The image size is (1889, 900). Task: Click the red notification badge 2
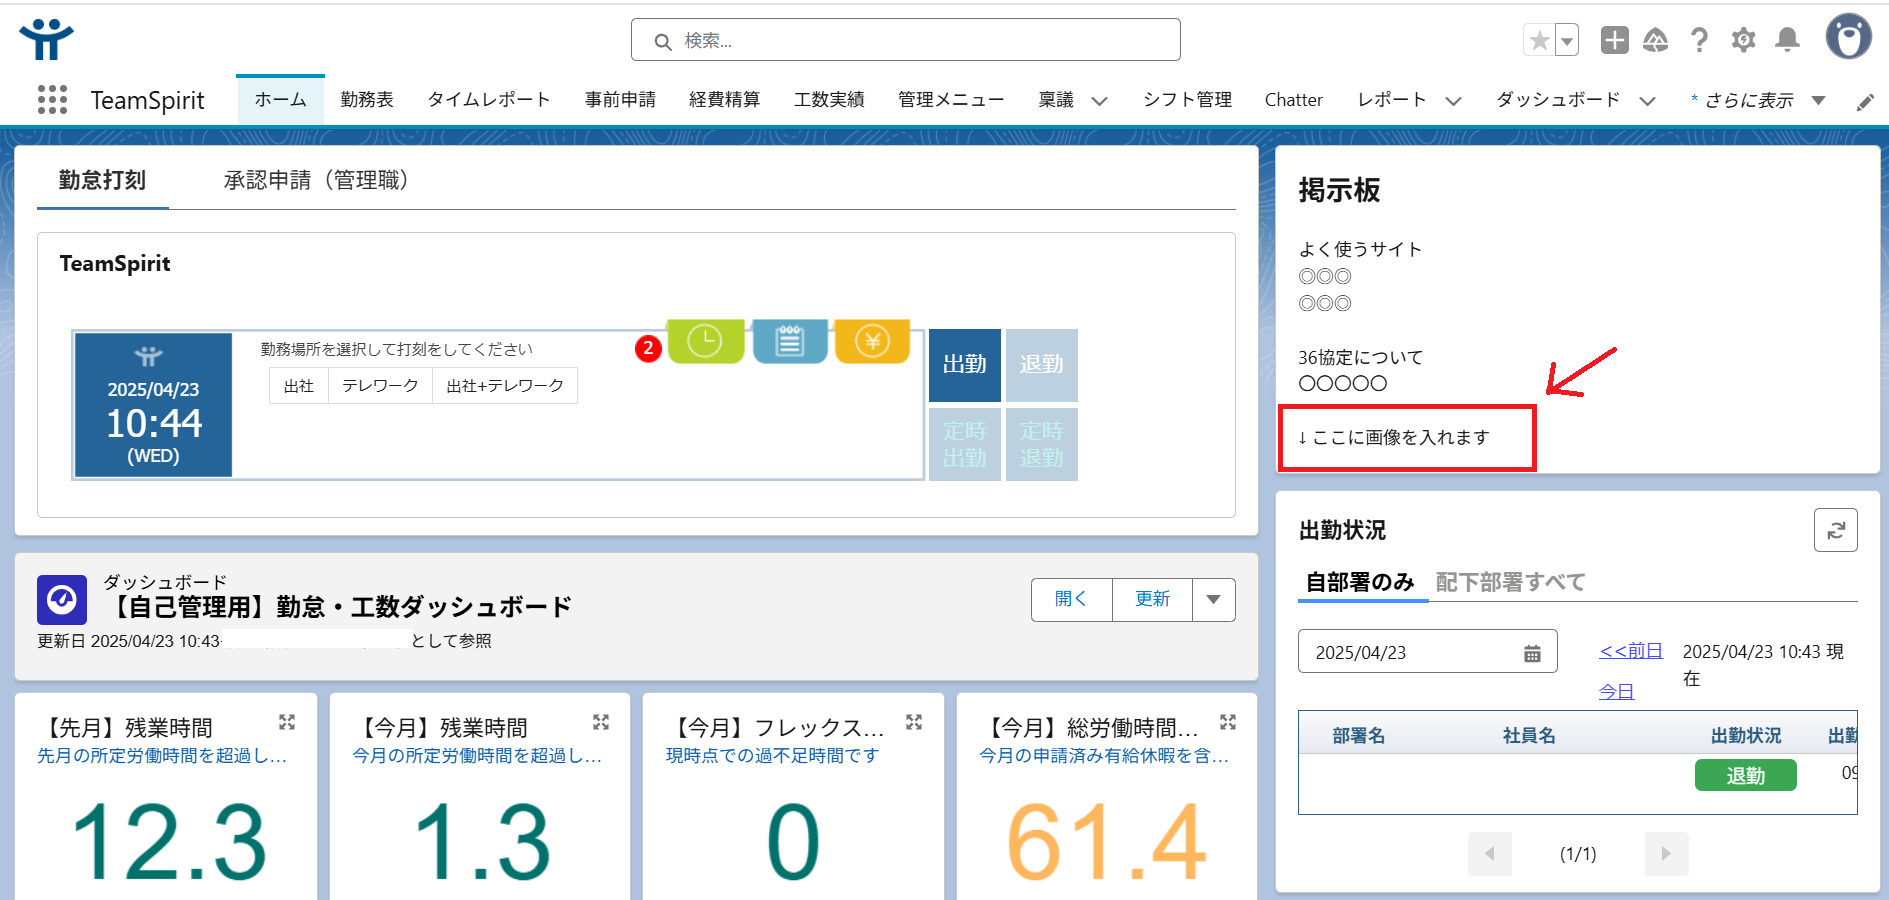click(x=648, y=348)
